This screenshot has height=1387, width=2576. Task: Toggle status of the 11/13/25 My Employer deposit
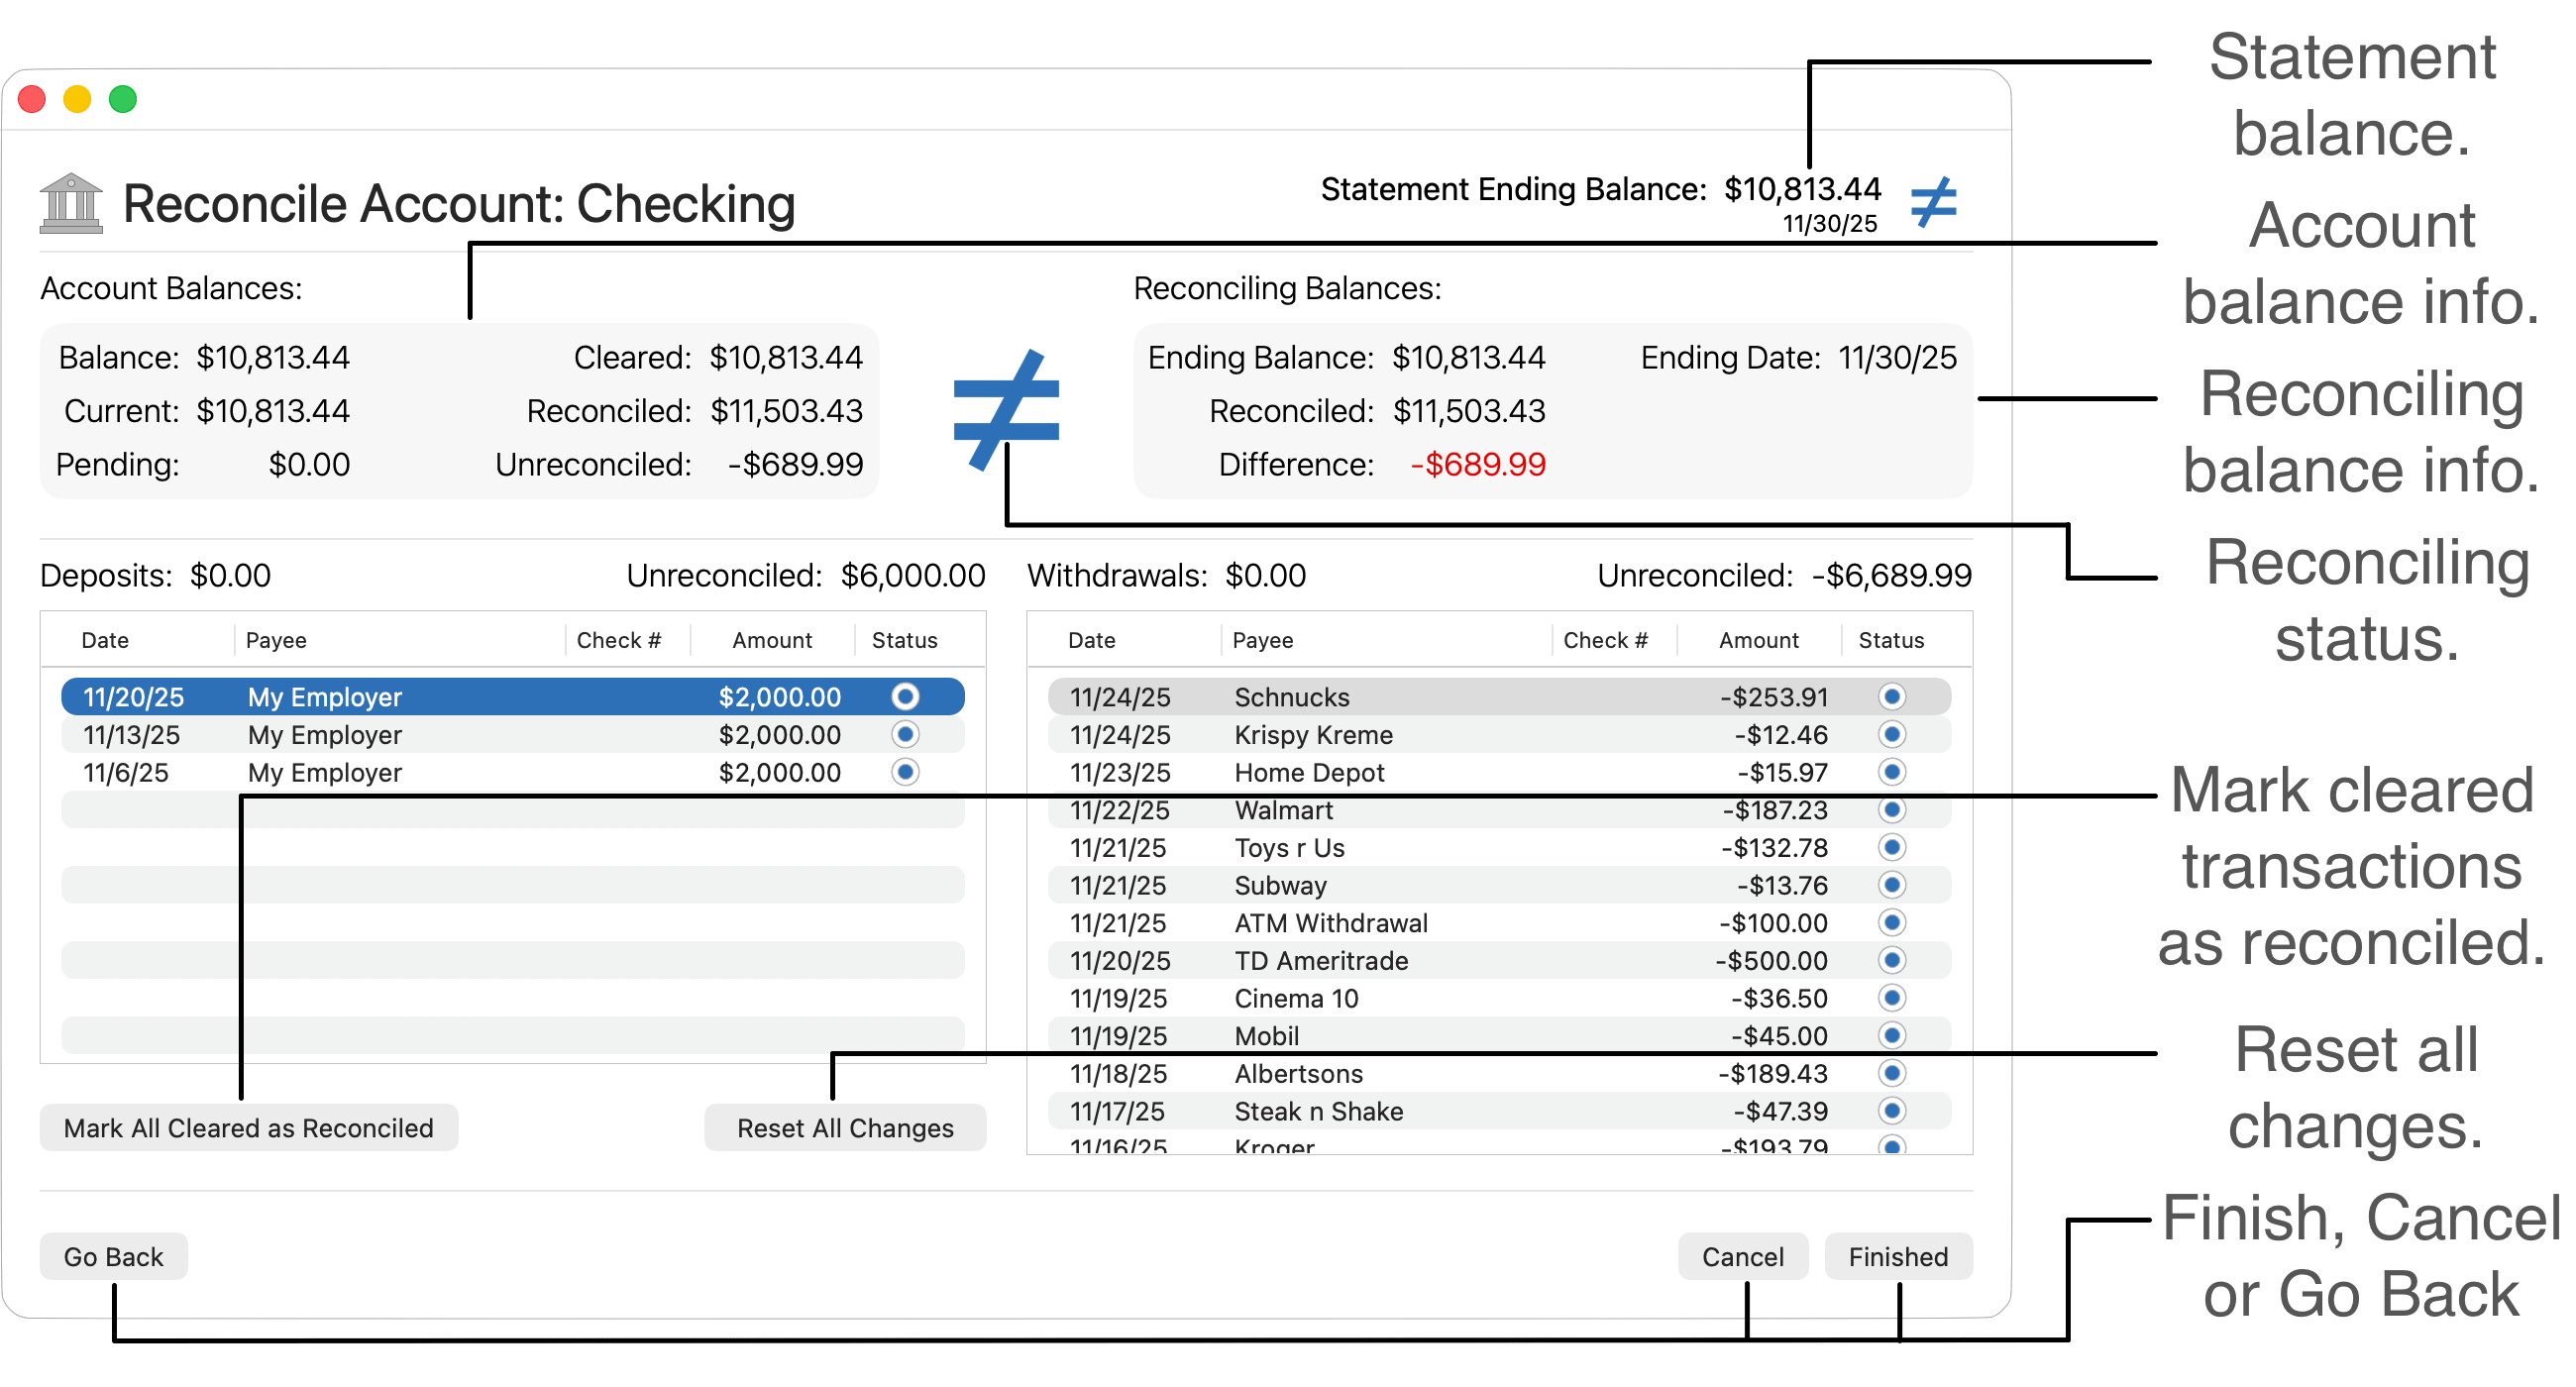click(x=904, y=734)
